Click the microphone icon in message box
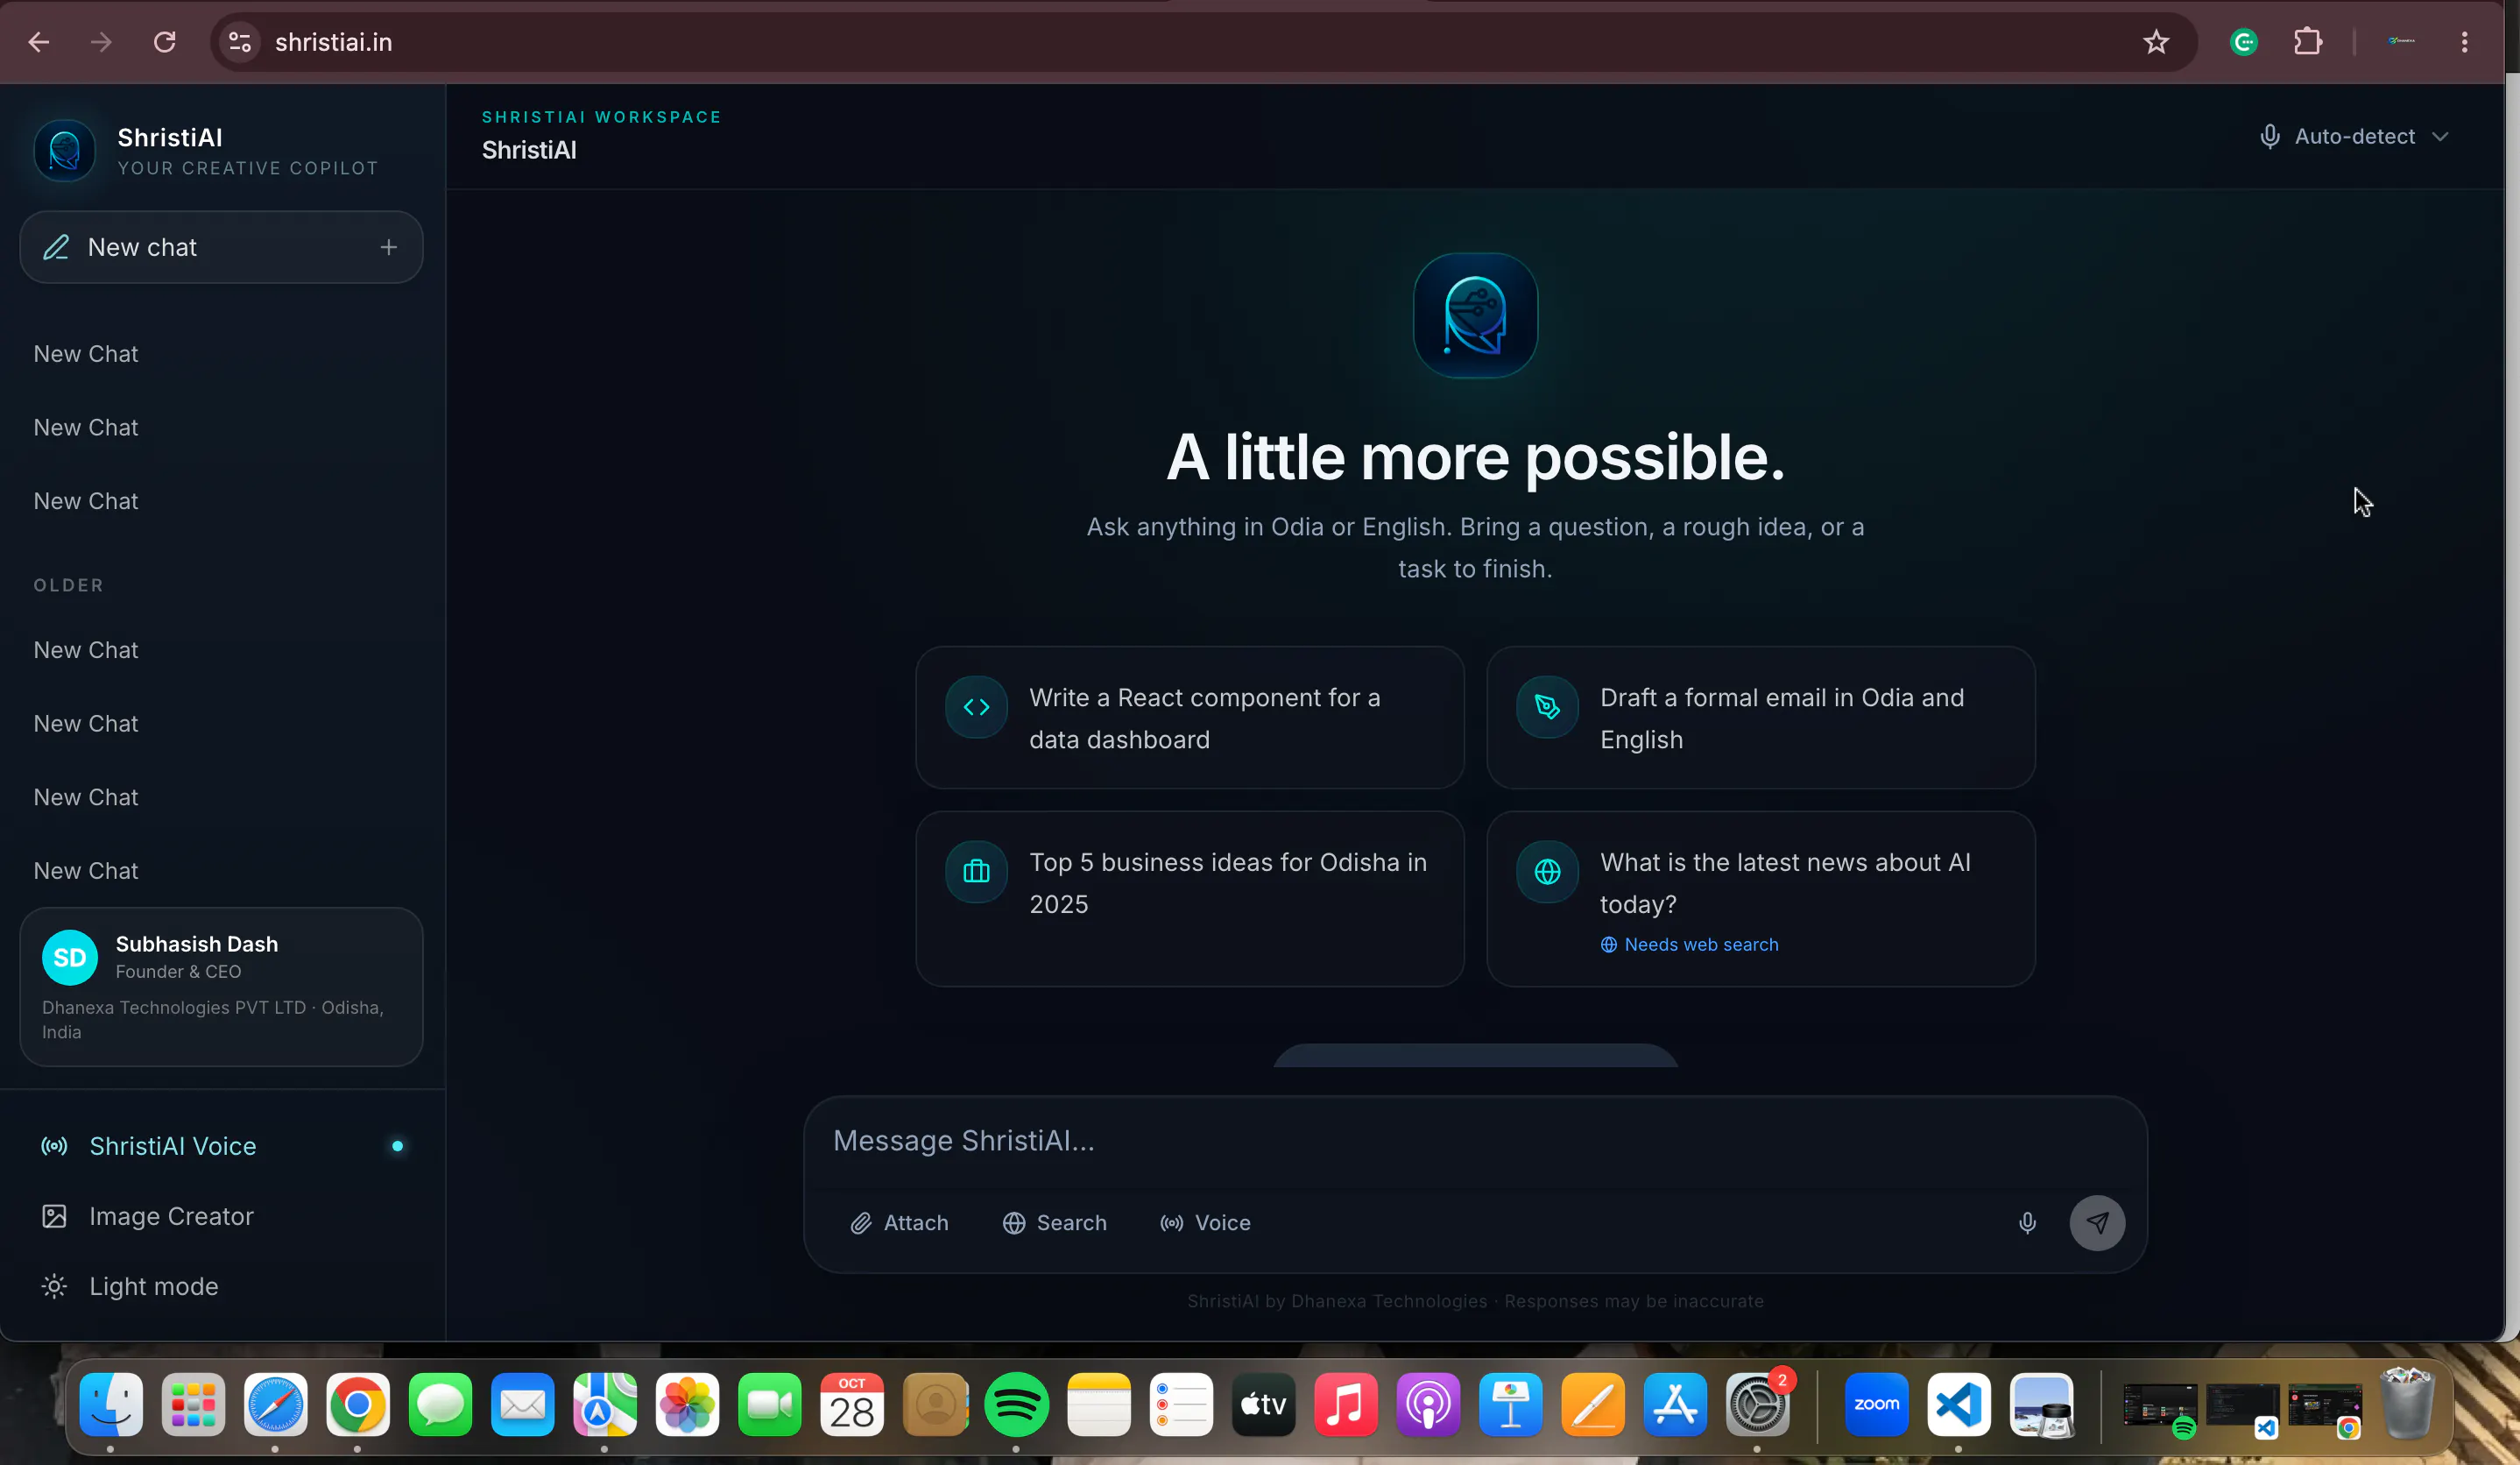 (x=2027, y=1222)
